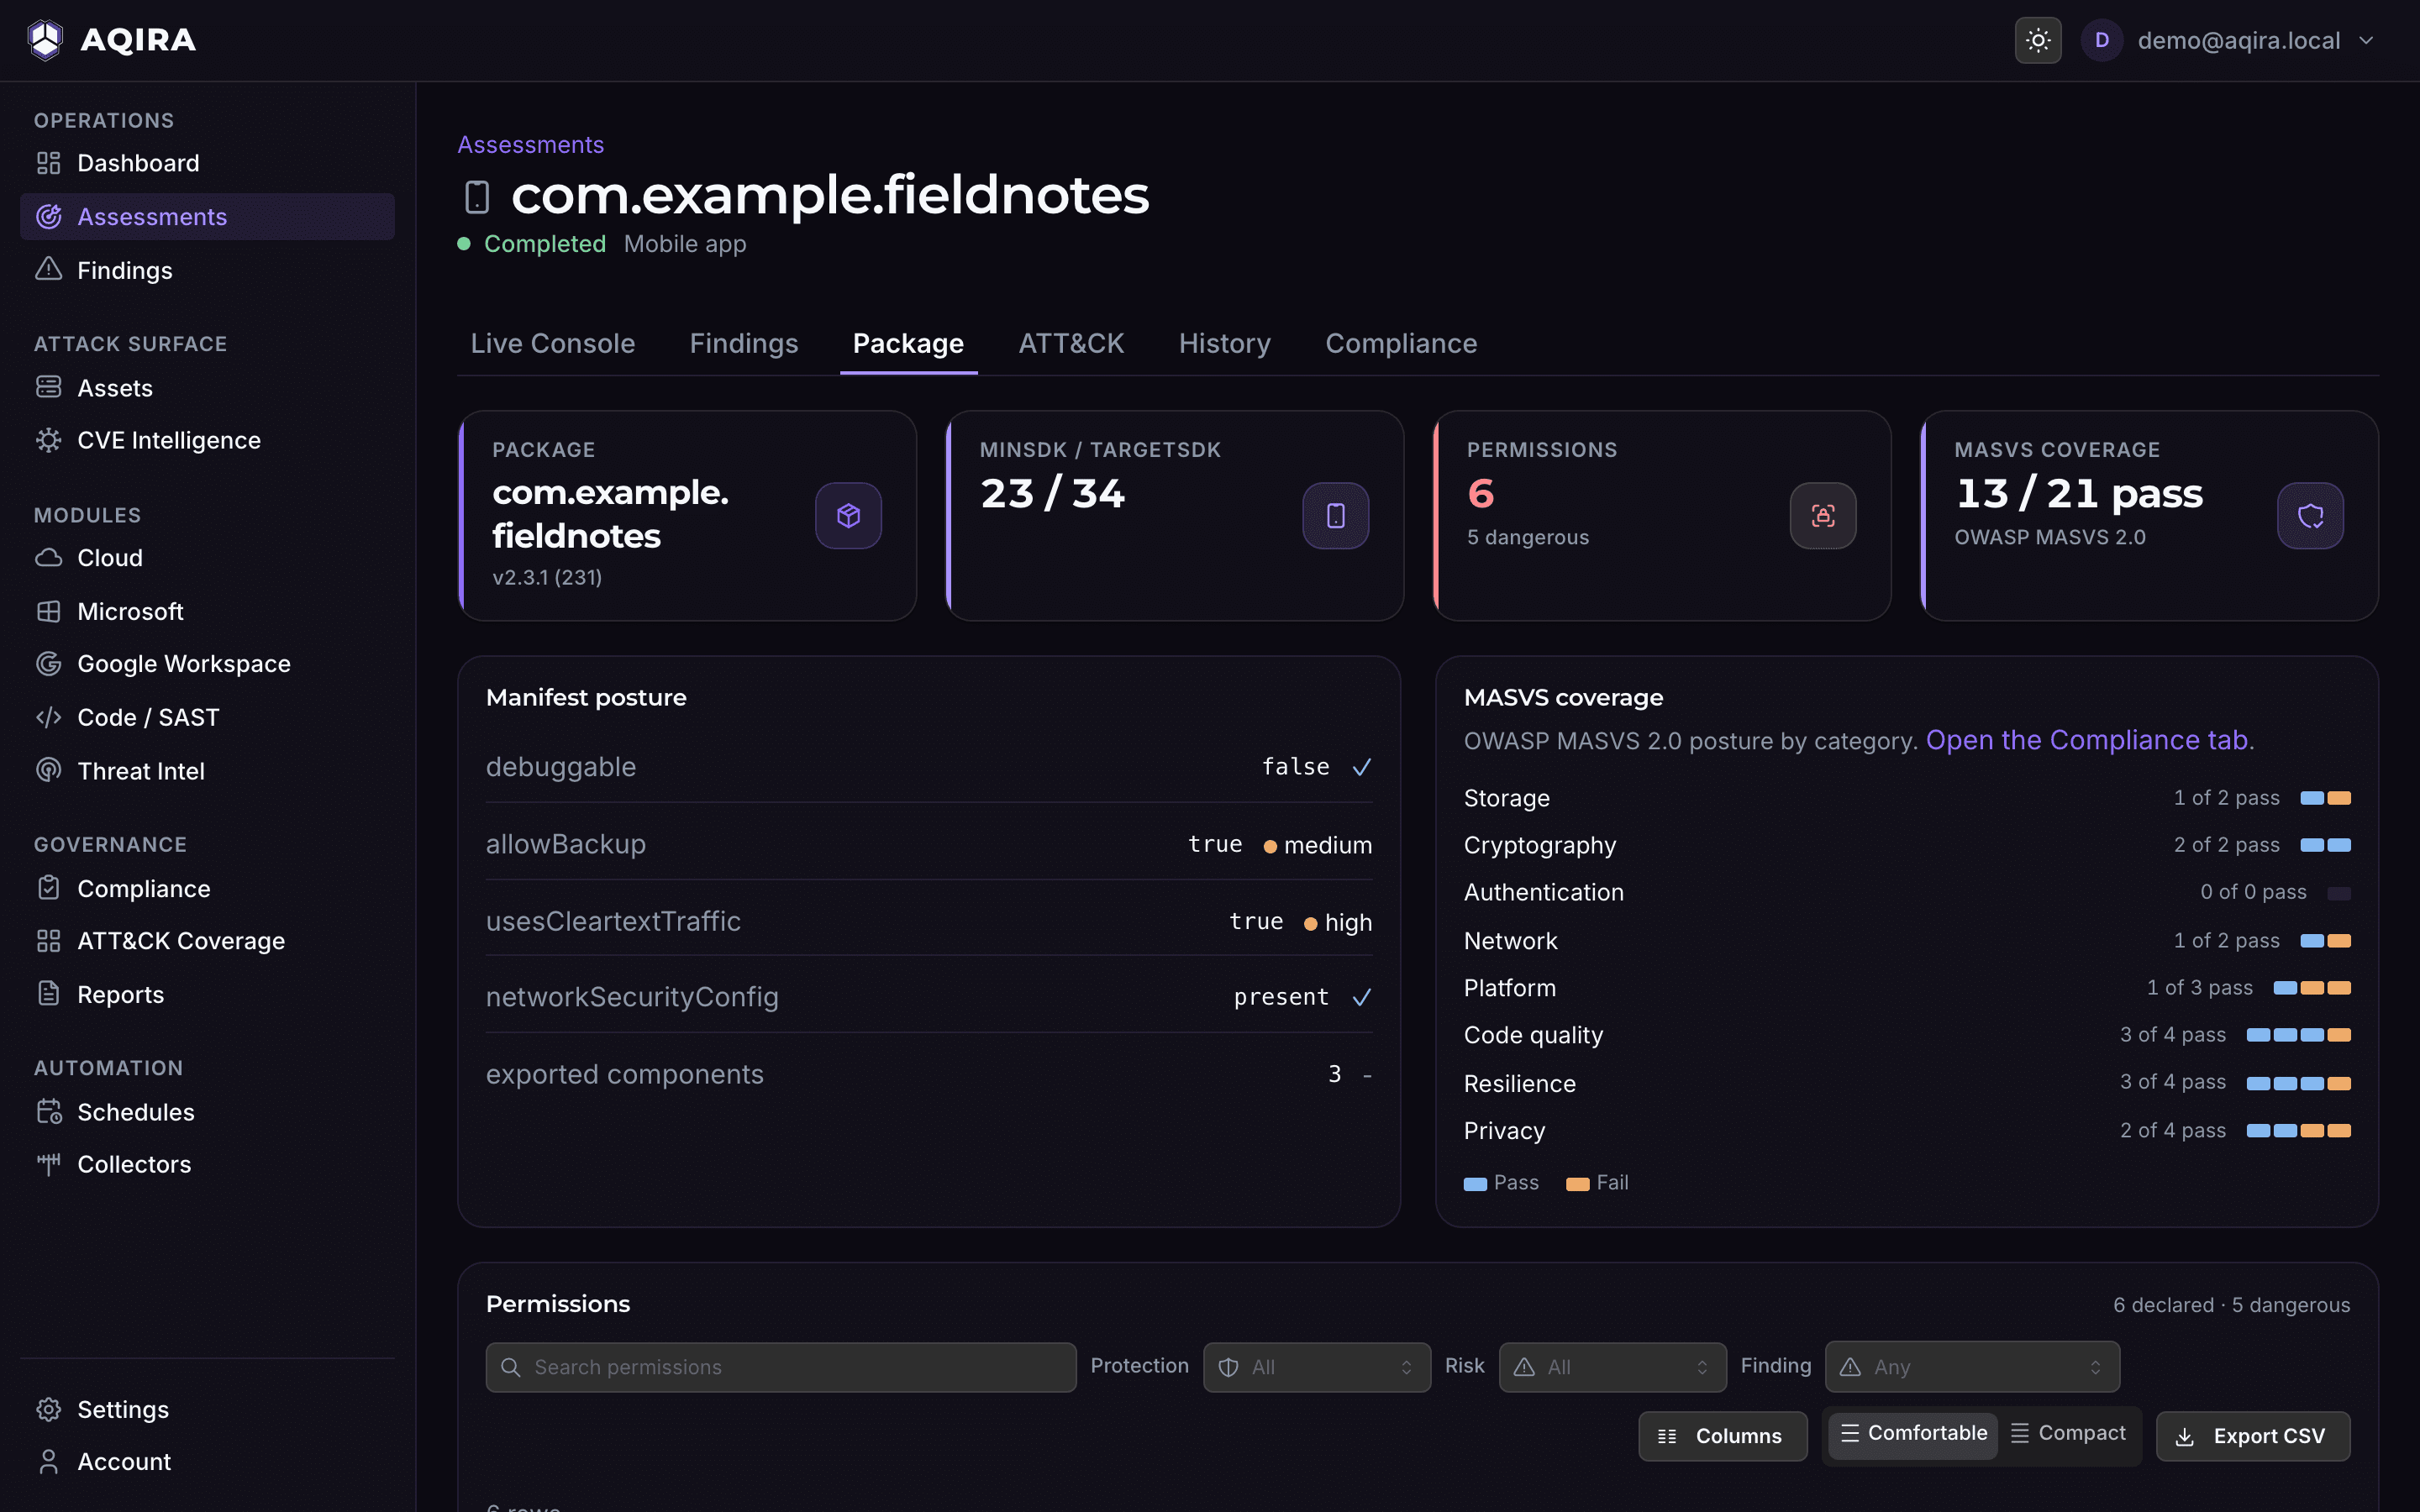Open Reports in the sidebar
The height and width of the screenshot is (1512, 2420).
pos(207,994)
